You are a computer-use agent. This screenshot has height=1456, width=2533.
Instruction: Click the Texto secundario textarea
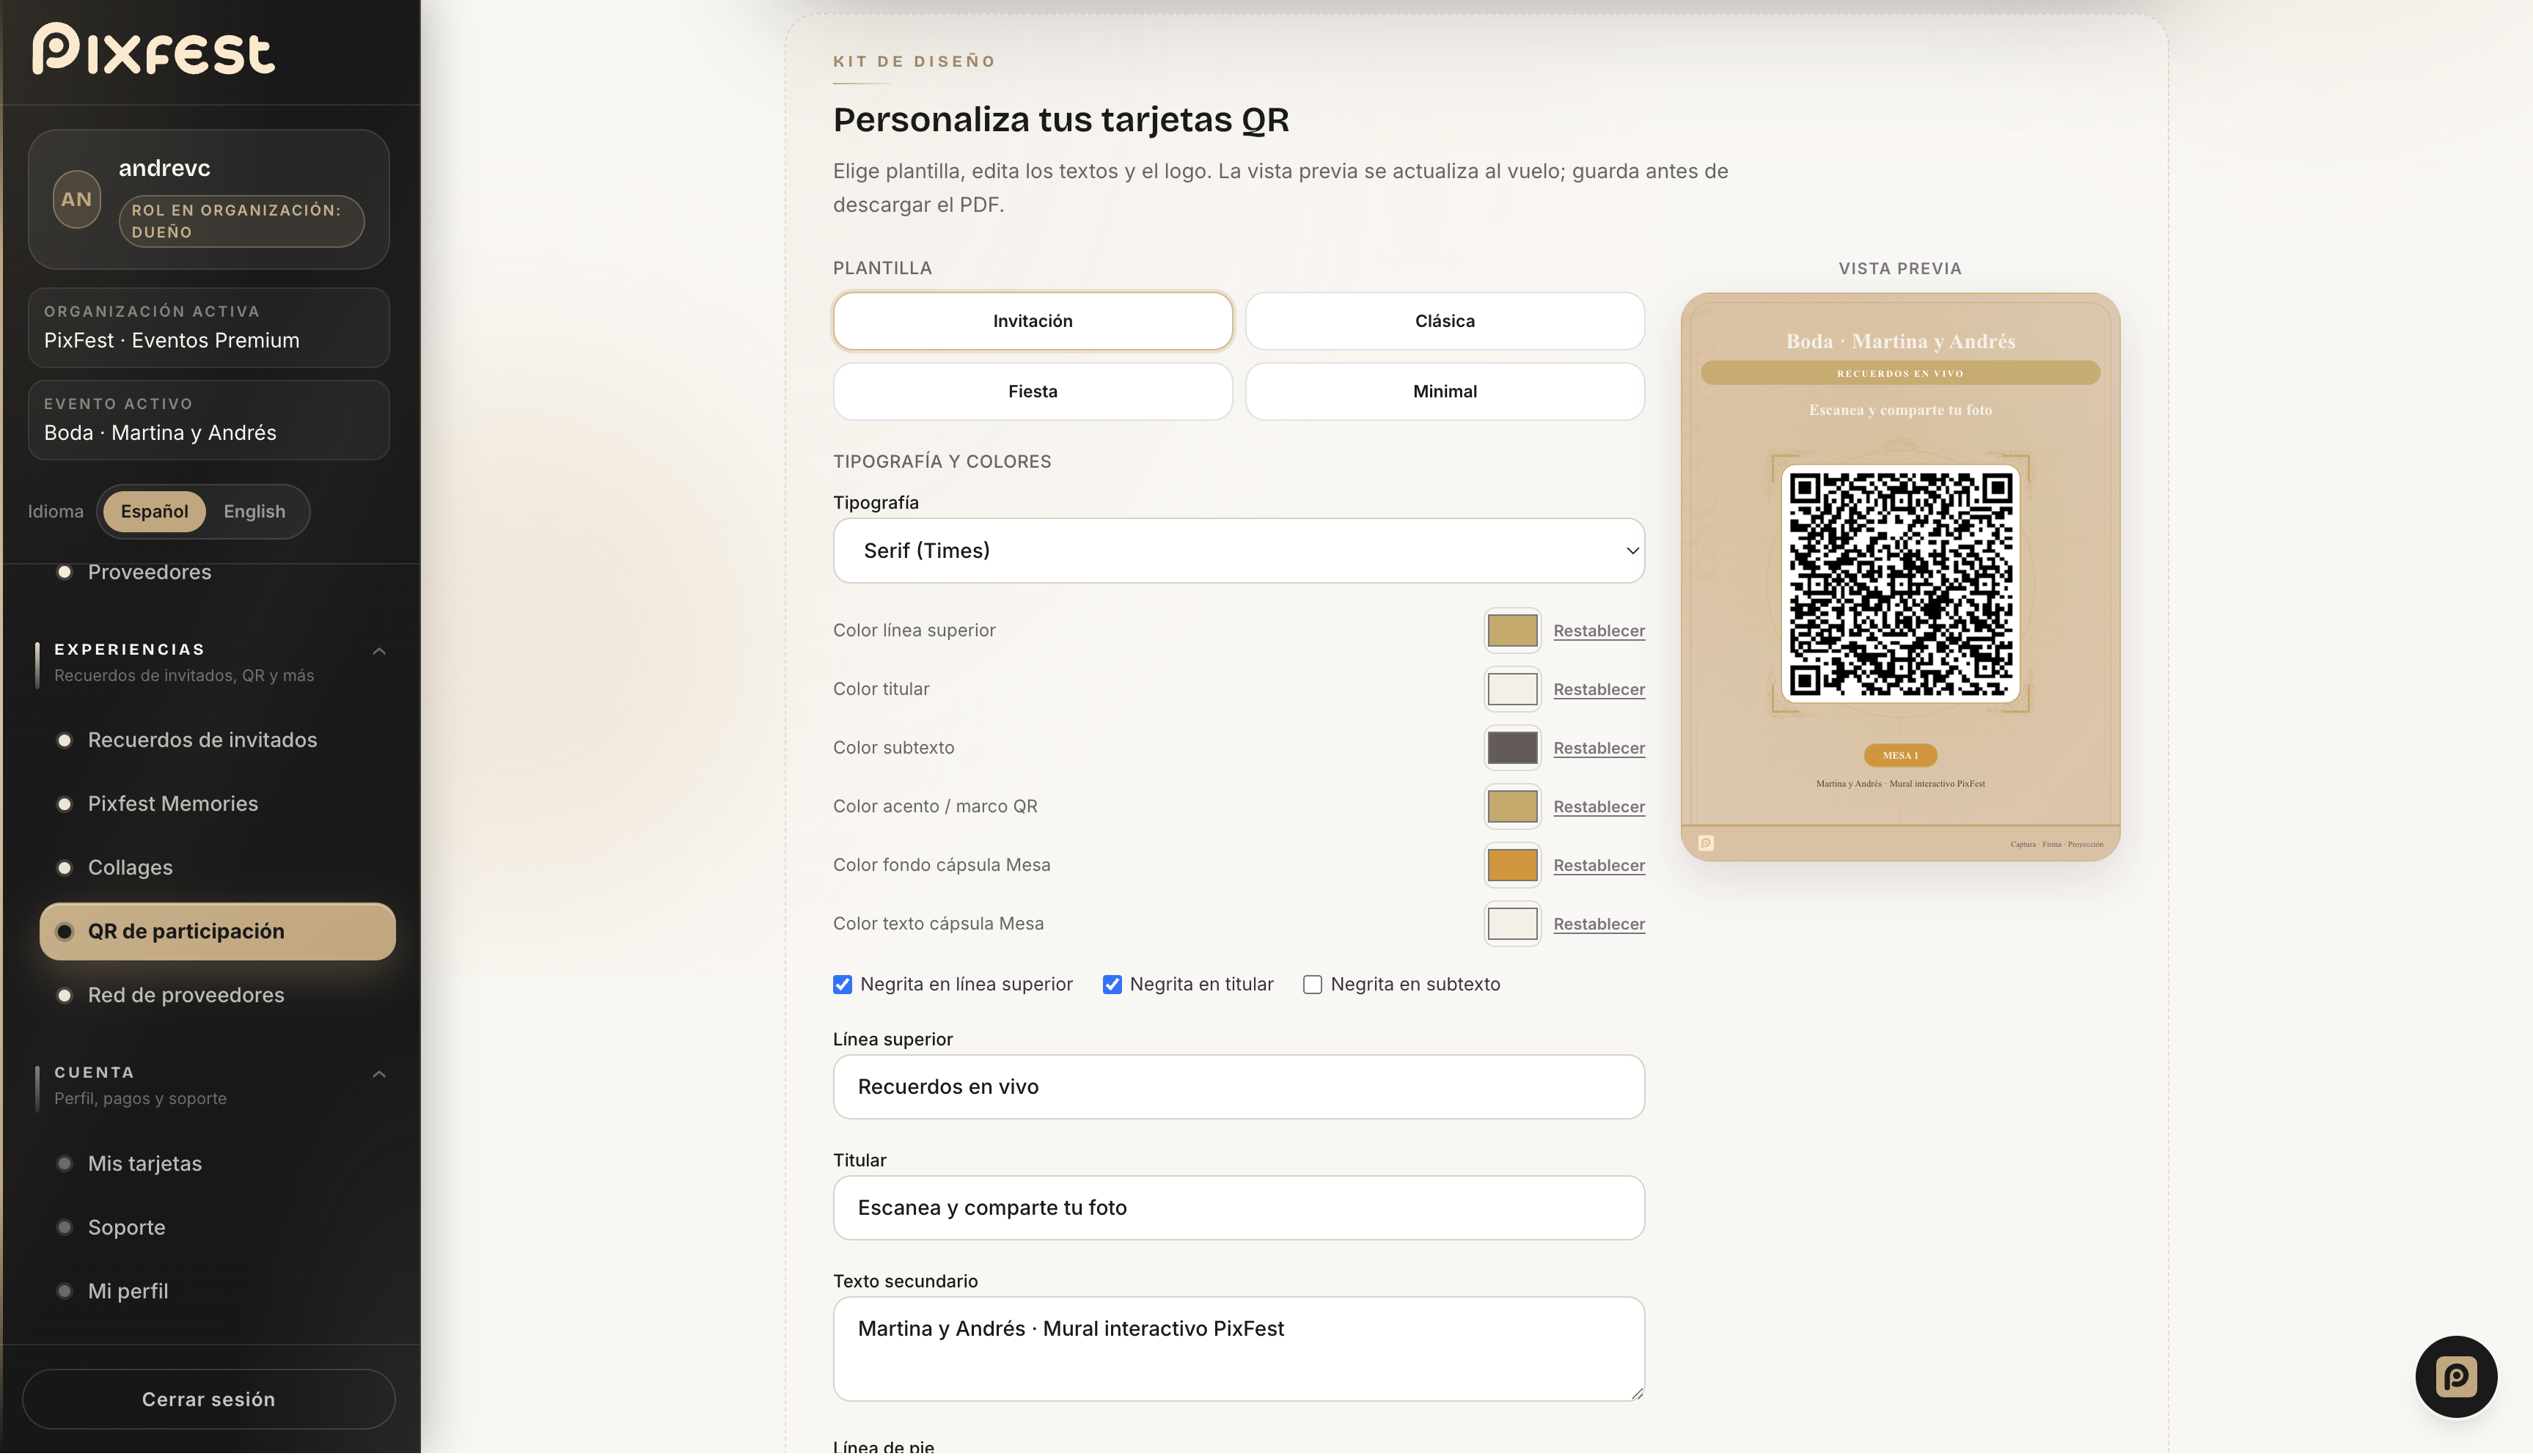coord(1238,1349)
